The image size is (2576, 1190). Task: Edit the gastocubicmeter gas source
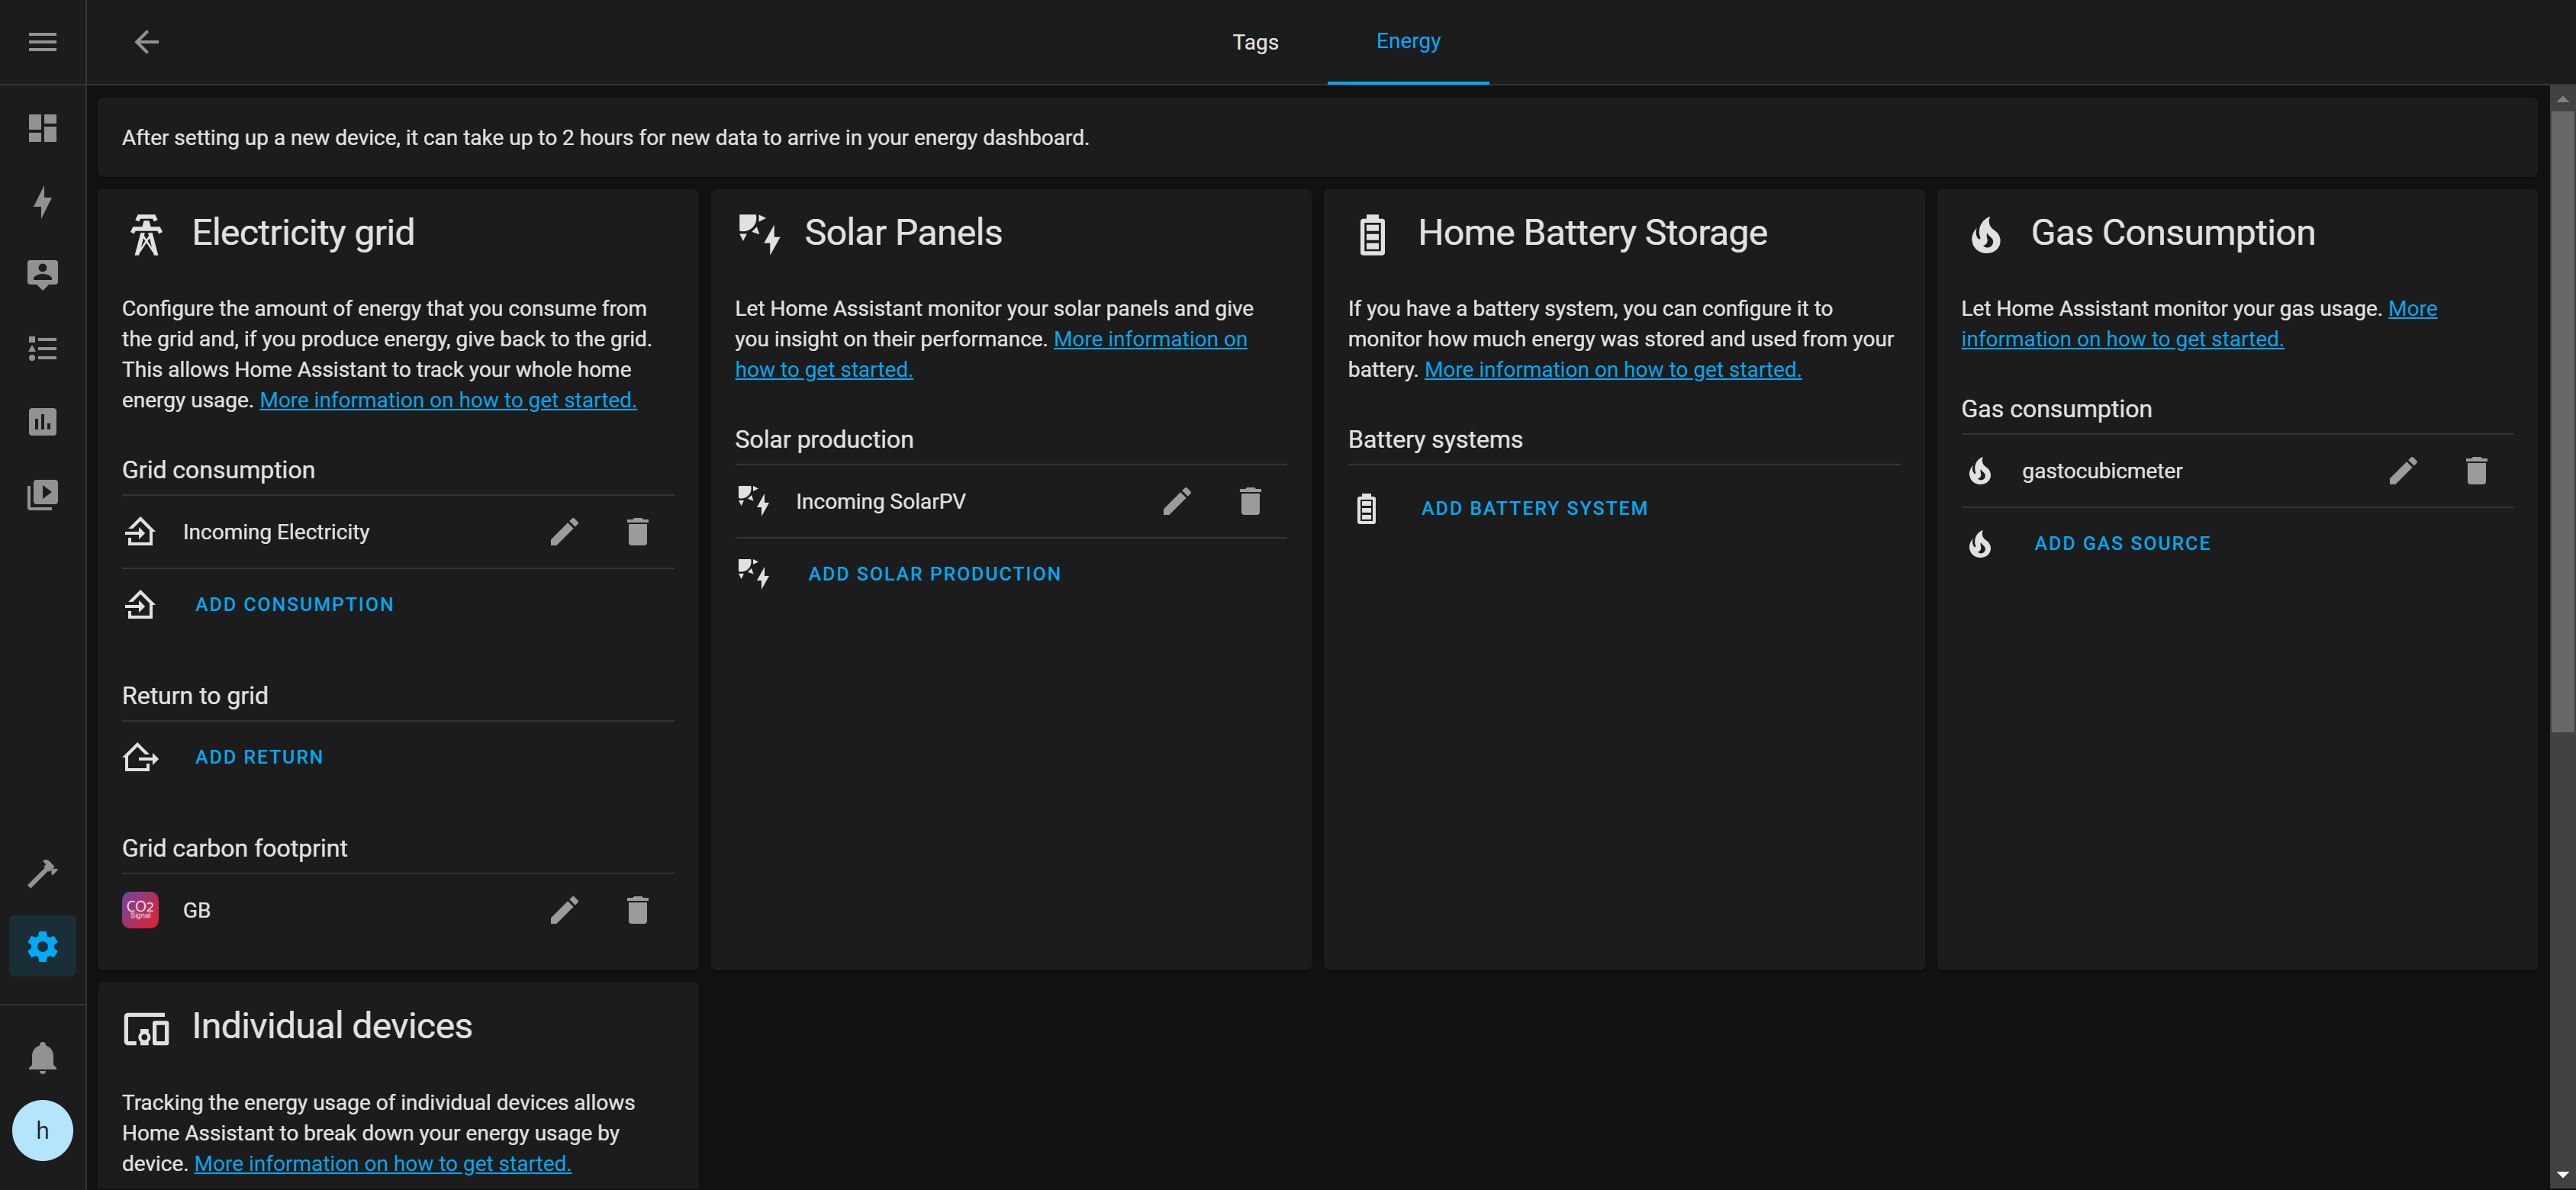pyautogui.click(x=2404, y=470)
